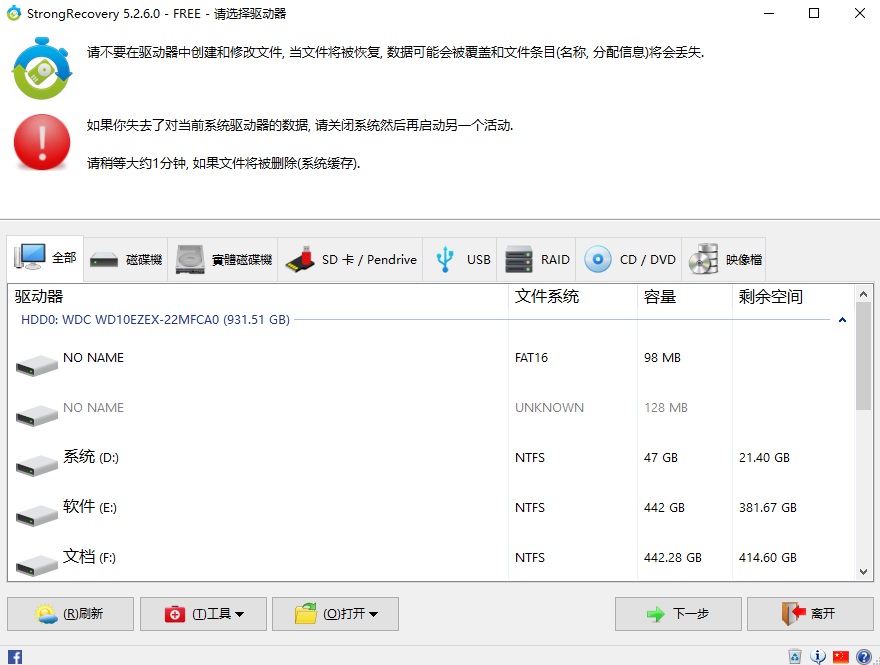Image resolution: width=880 pixels, height=665 pixels.
Task: Open the (T)工具 dropdown menu
Action: coord(203,614)
